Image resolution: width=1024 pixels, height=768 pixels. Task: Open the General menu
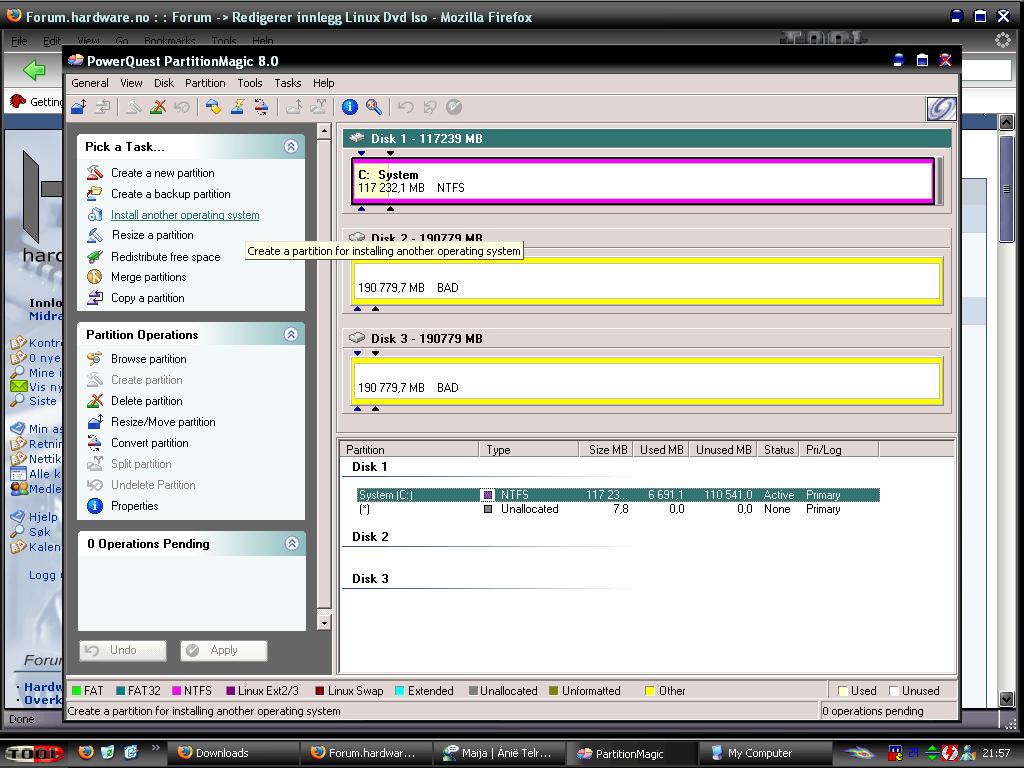(x=90, y=83)
